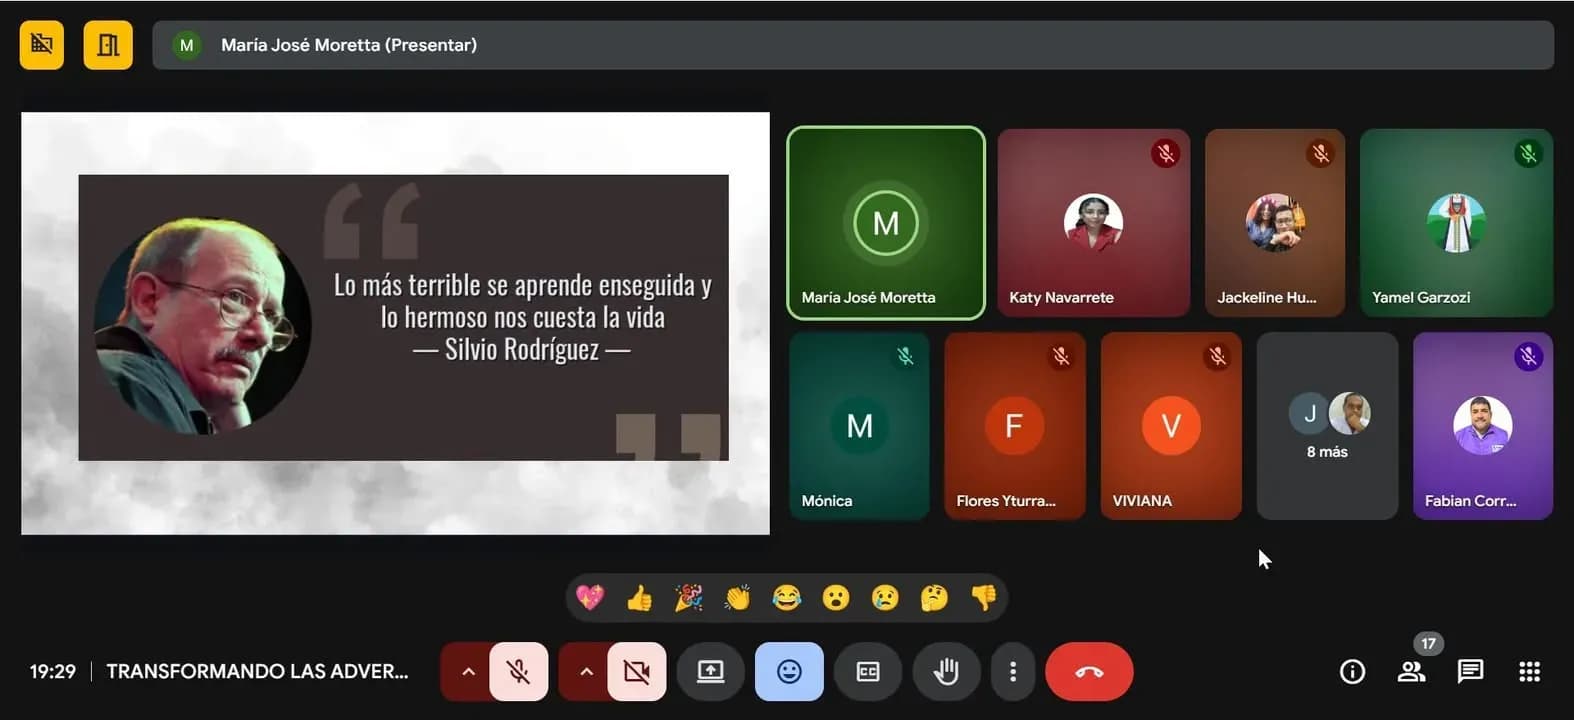Show the participants list people icon

1411,672
